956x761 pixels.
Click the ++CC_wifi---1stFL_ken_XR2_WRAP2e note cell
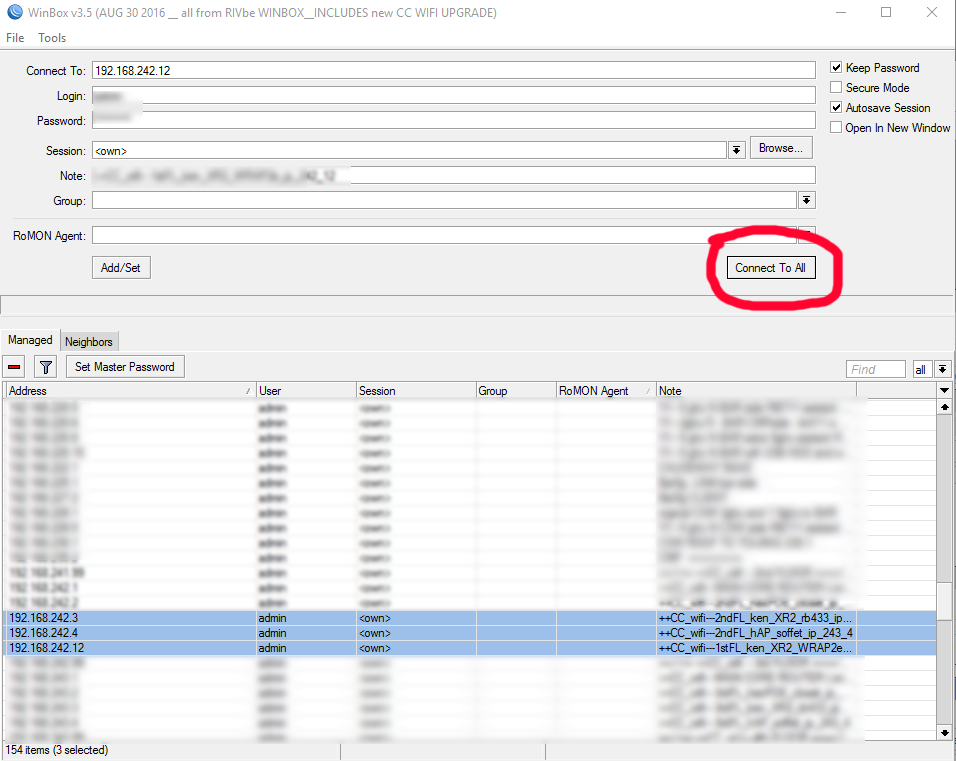pyautogui.click(x=756, y=648)
